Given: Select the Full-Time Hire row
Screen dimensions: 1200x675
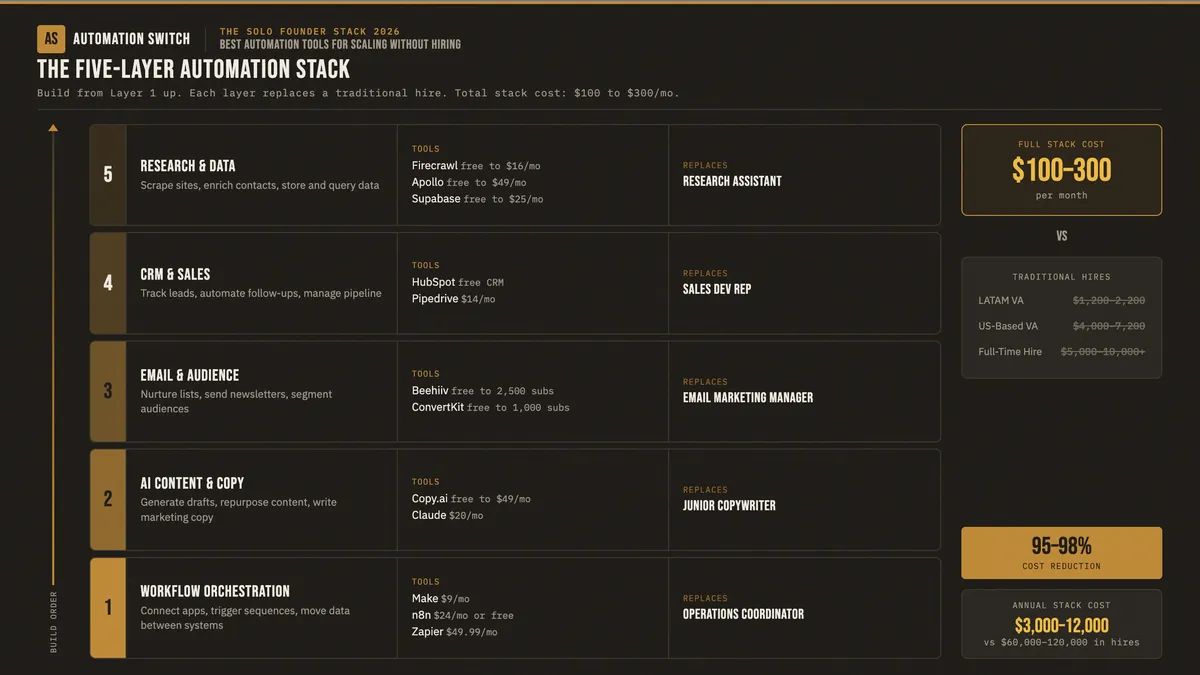Looking at the screenshot, I should coord(1062,352).
